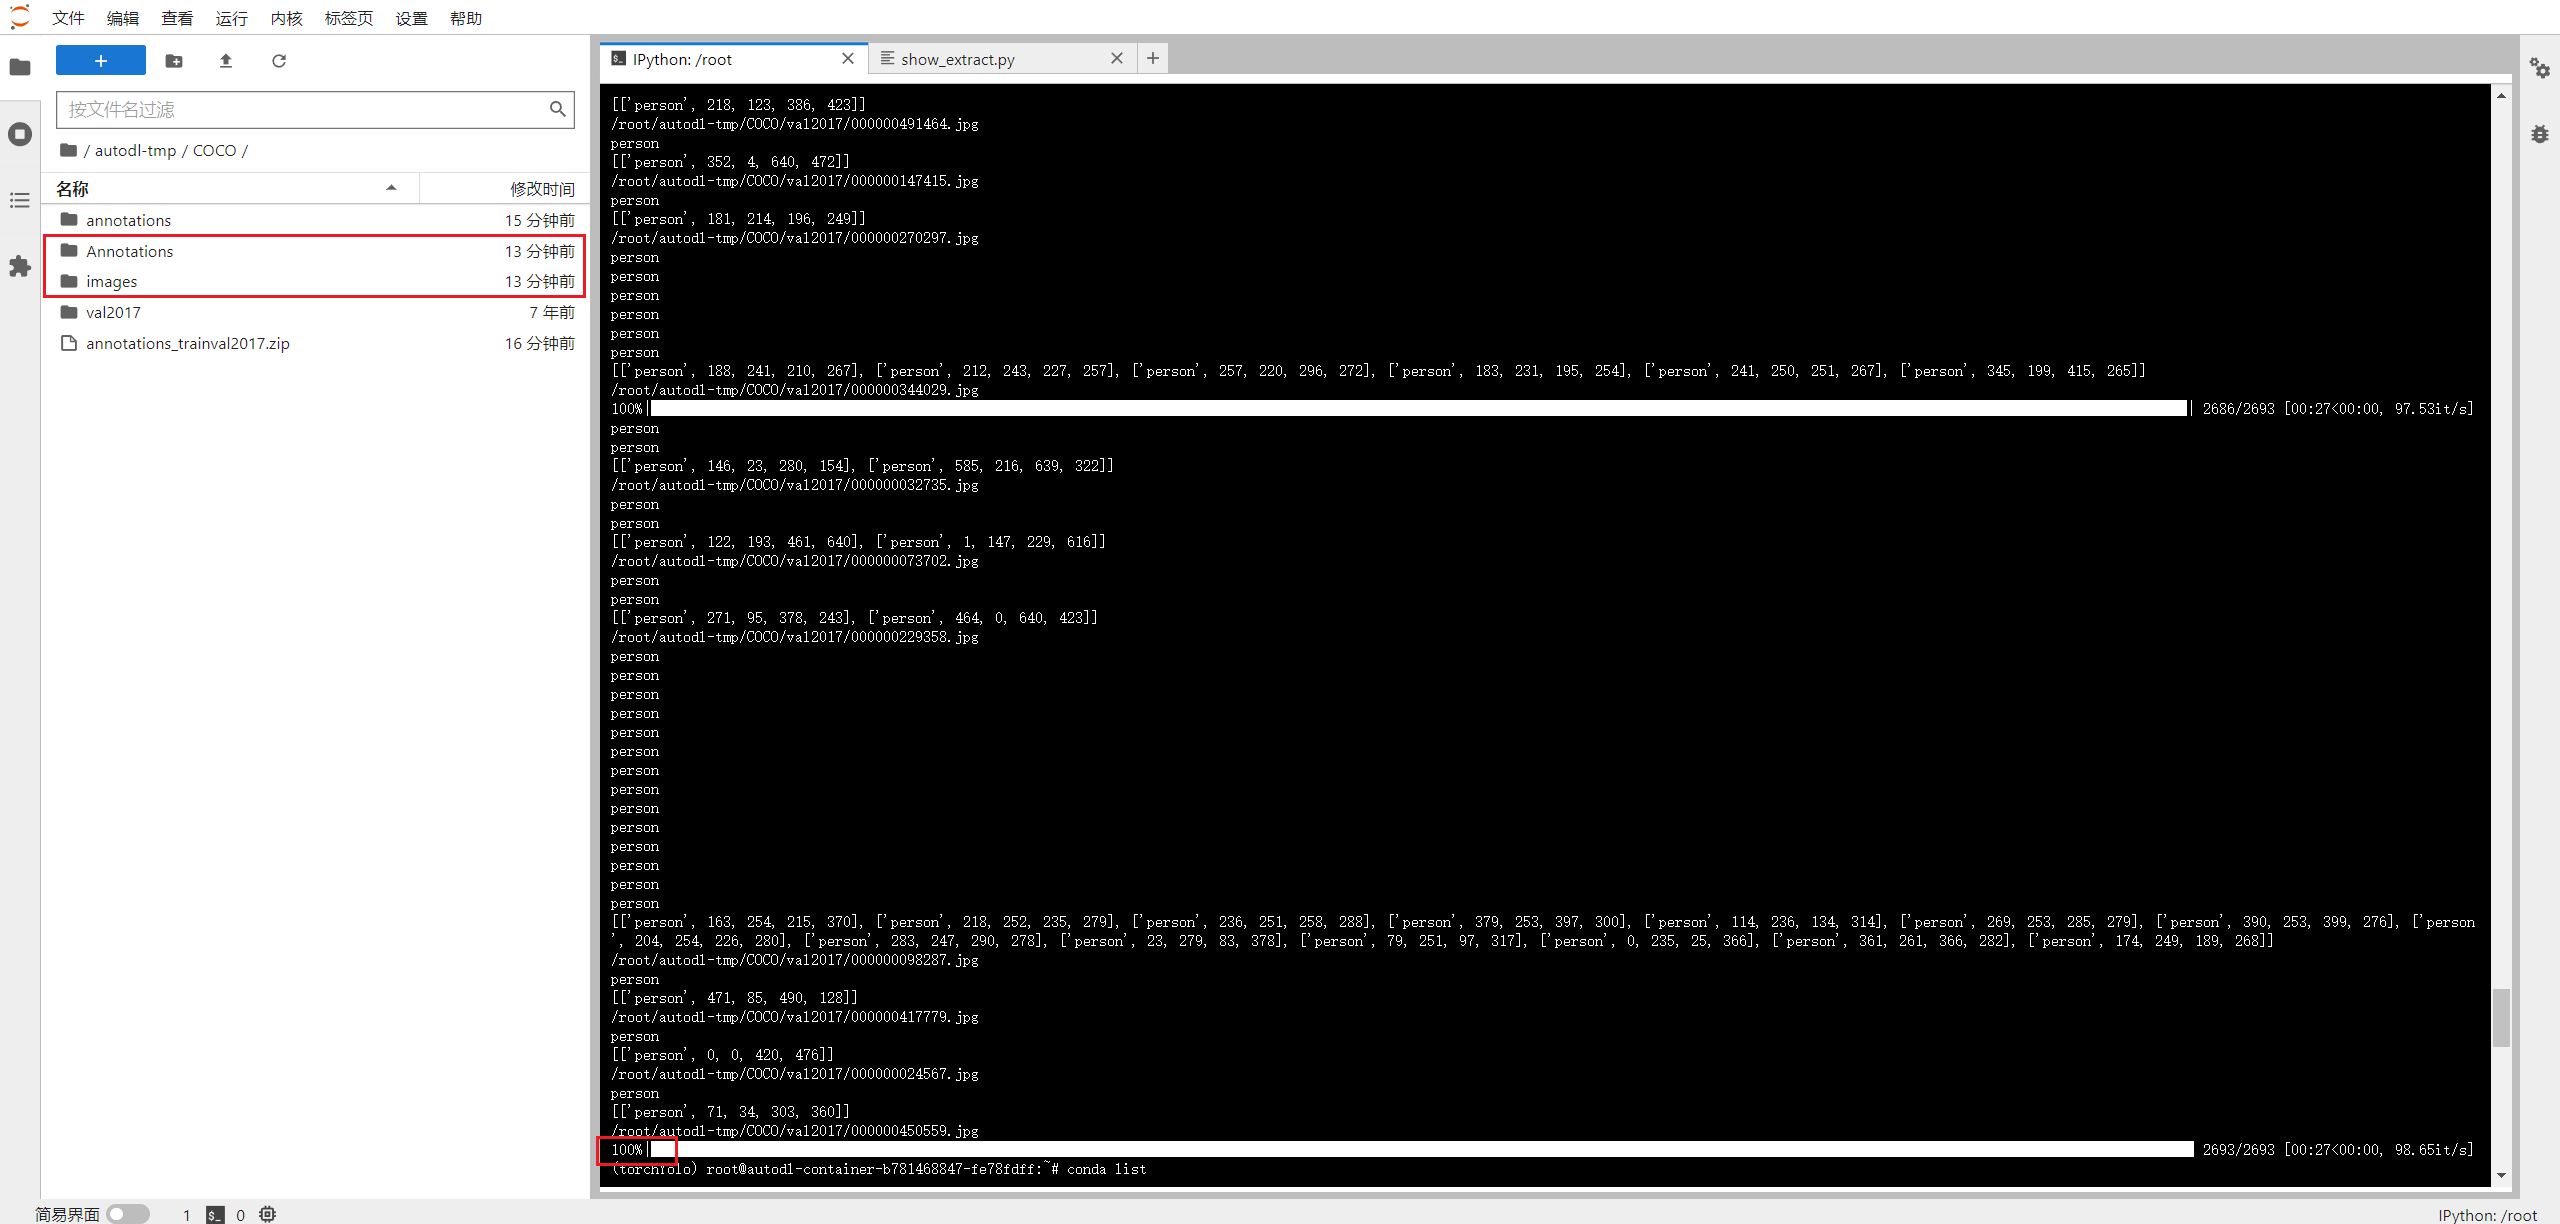Open autodl-tmp from the breadcrumb
The width and height of the screenshot is (2560, 1224).
[136, 150]
